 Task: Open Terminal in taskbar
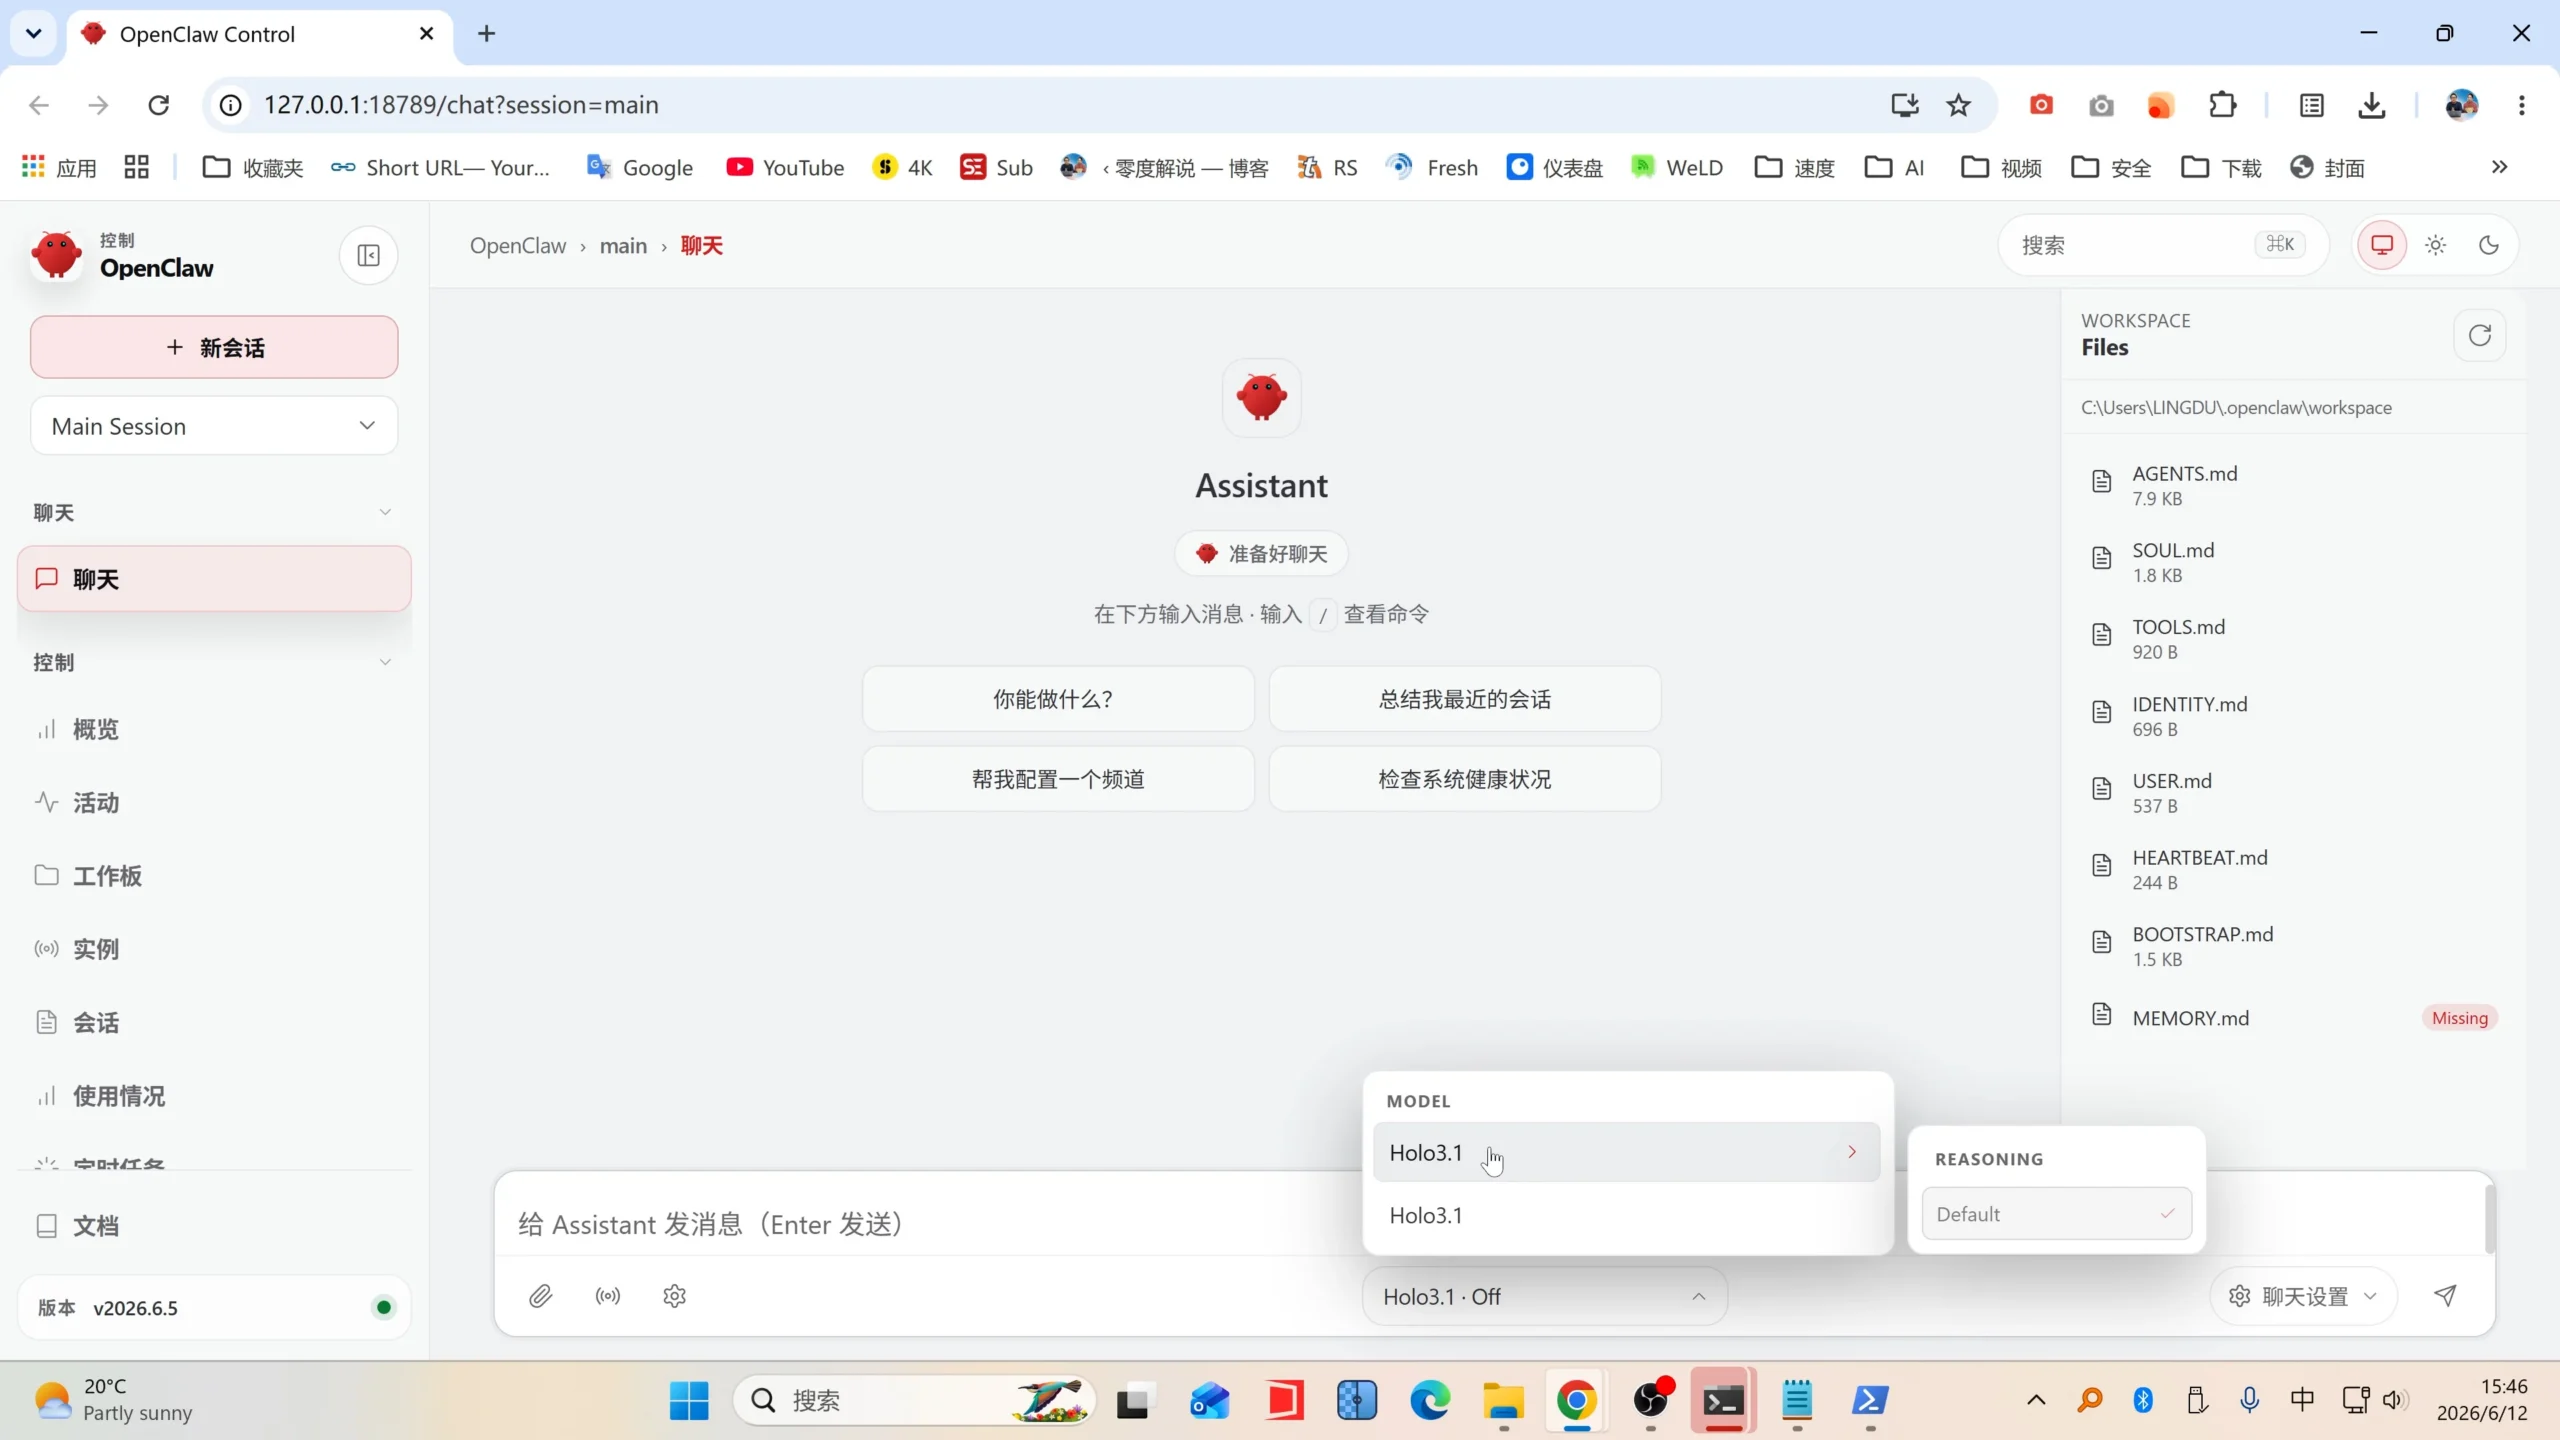[x=1723, y=1400]
